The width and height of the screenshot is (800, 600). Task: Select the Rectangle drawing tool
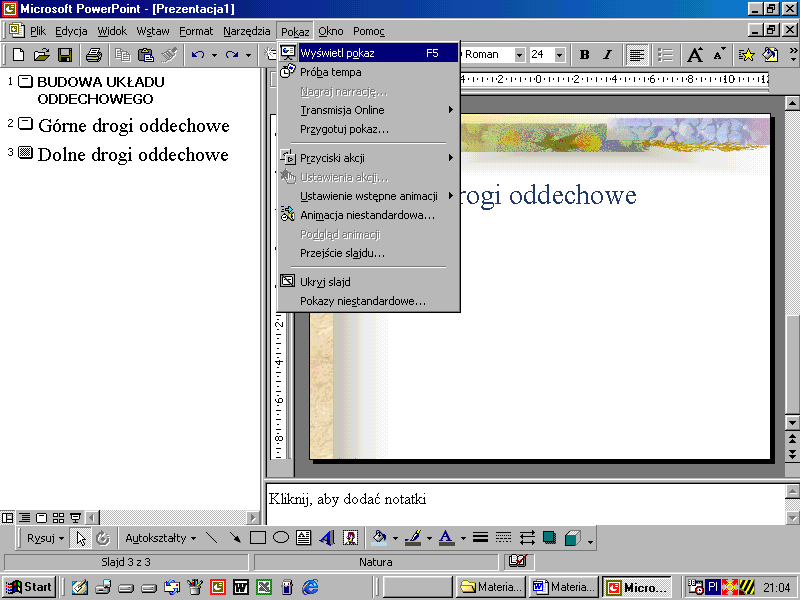click(x=258, y=538)
